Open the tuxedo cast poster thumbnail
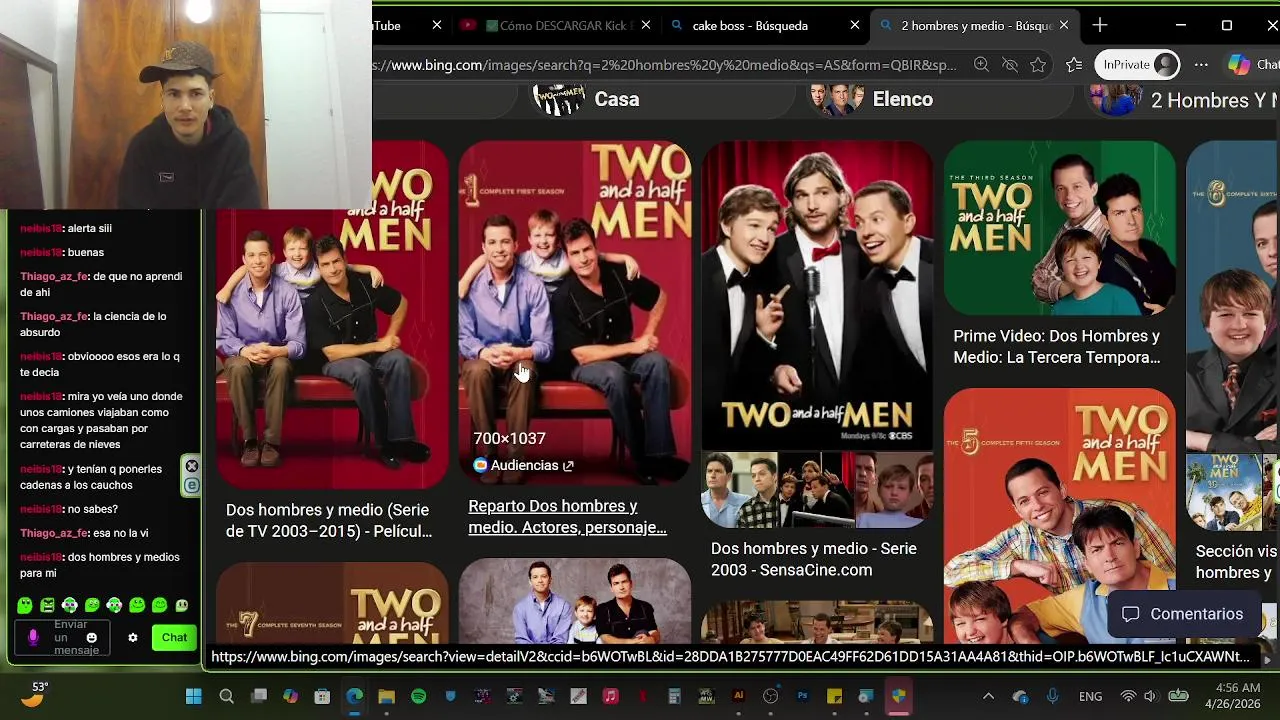This screenshot has width=1280, height=720. (x=817, y=295)
